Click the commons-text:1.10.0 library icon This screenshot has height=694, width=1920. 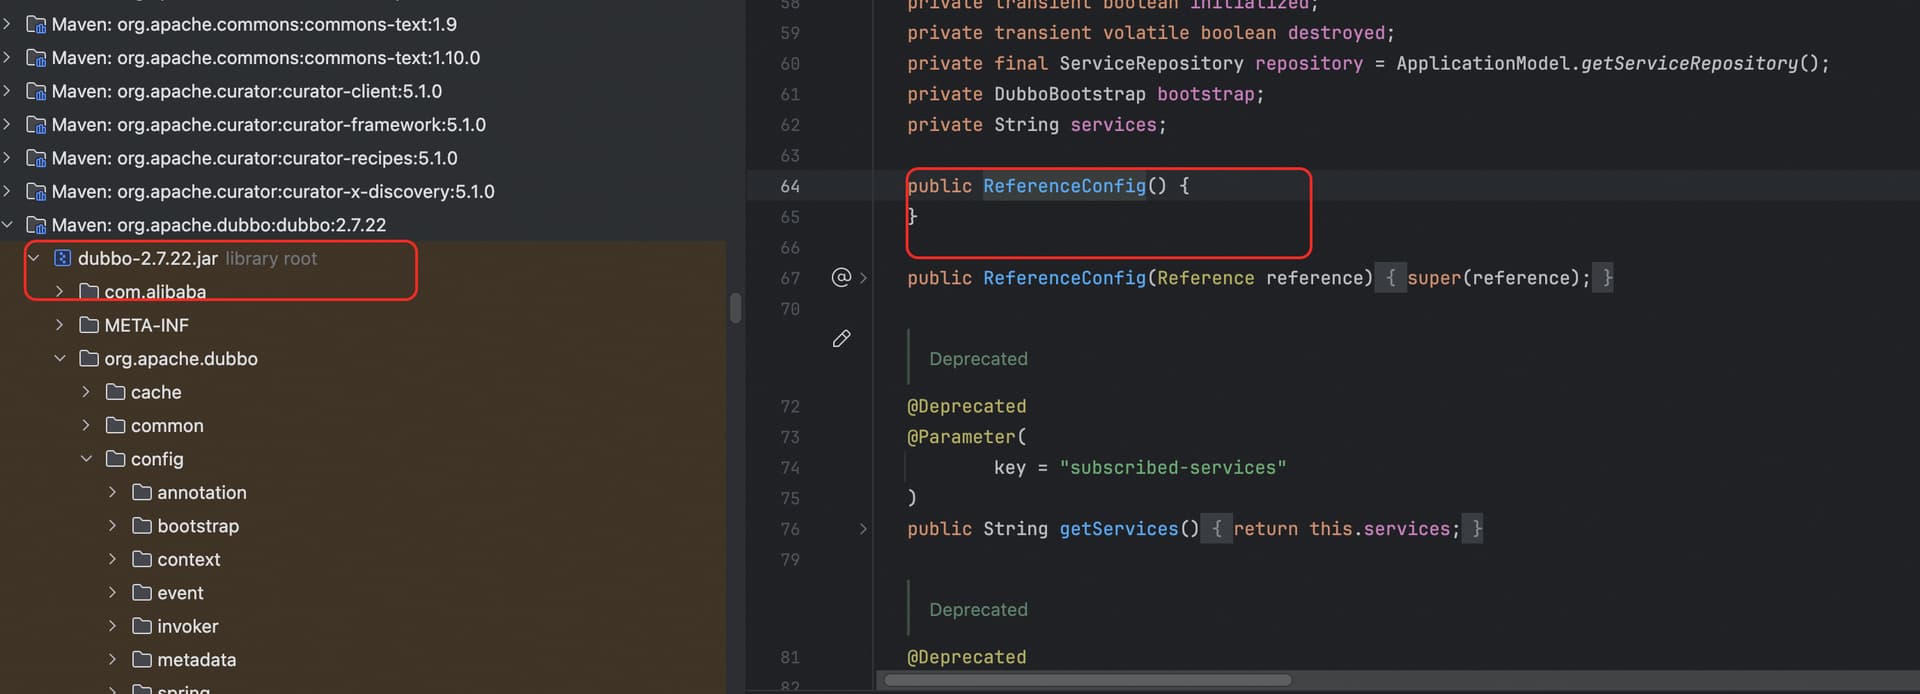coord(36,58)
